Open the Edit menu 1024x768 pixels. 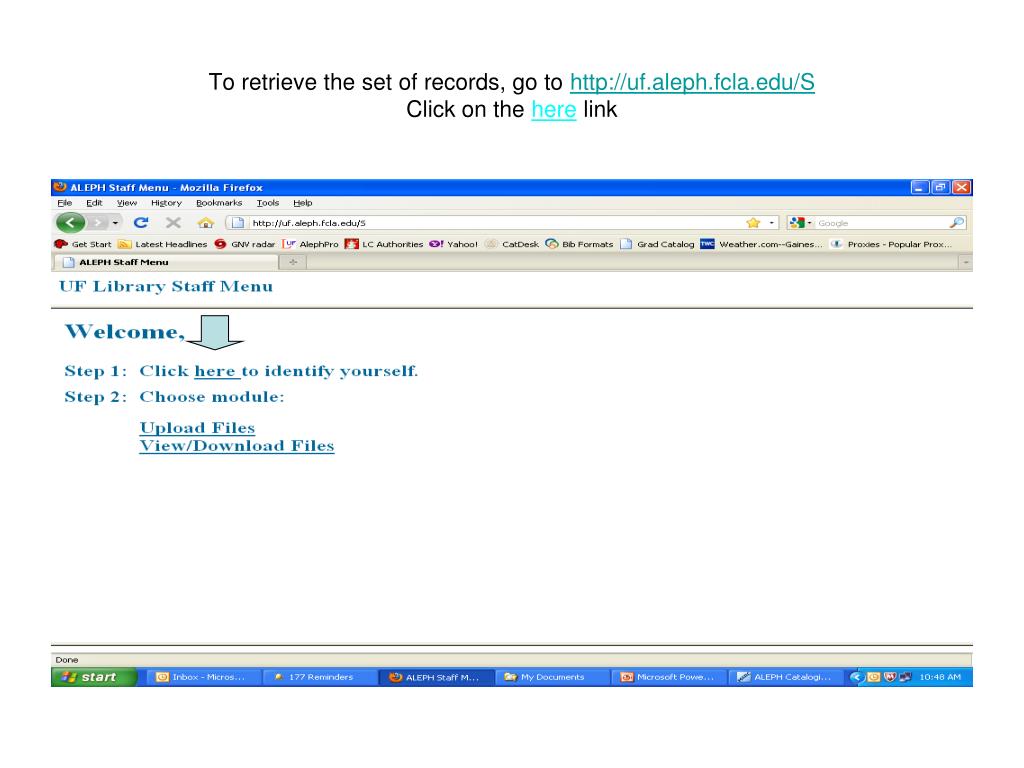click(x=94, y=203)
